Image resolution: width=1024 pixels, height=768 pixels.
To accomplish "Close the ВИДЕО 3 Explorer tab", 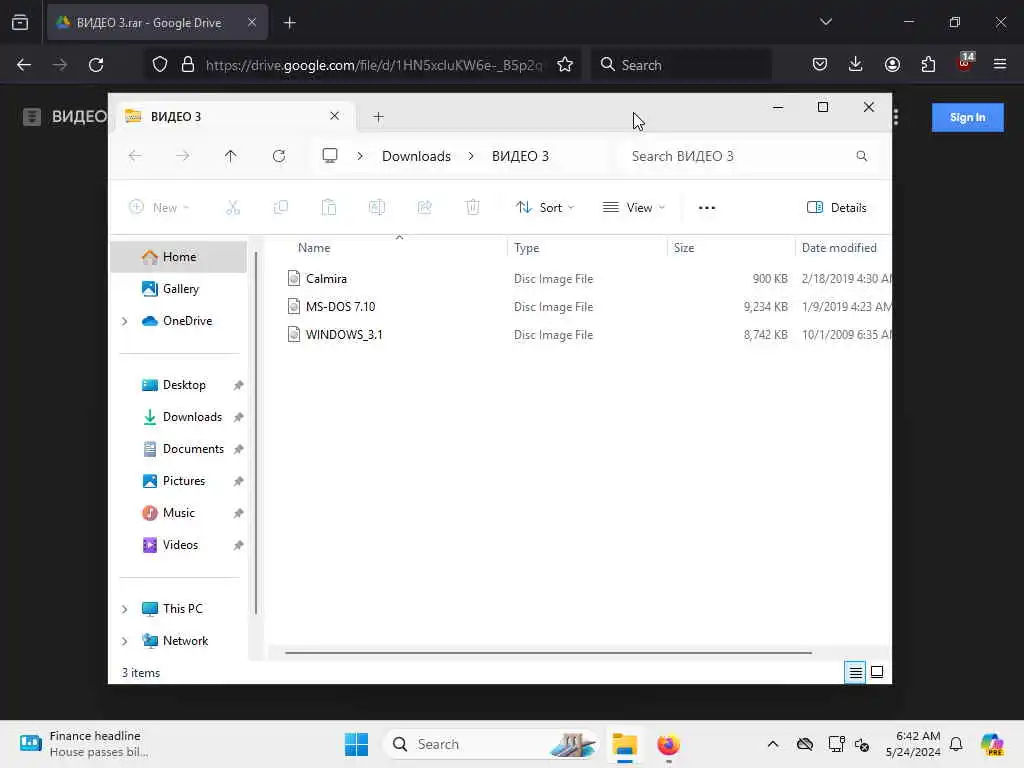I will point(334,116).
